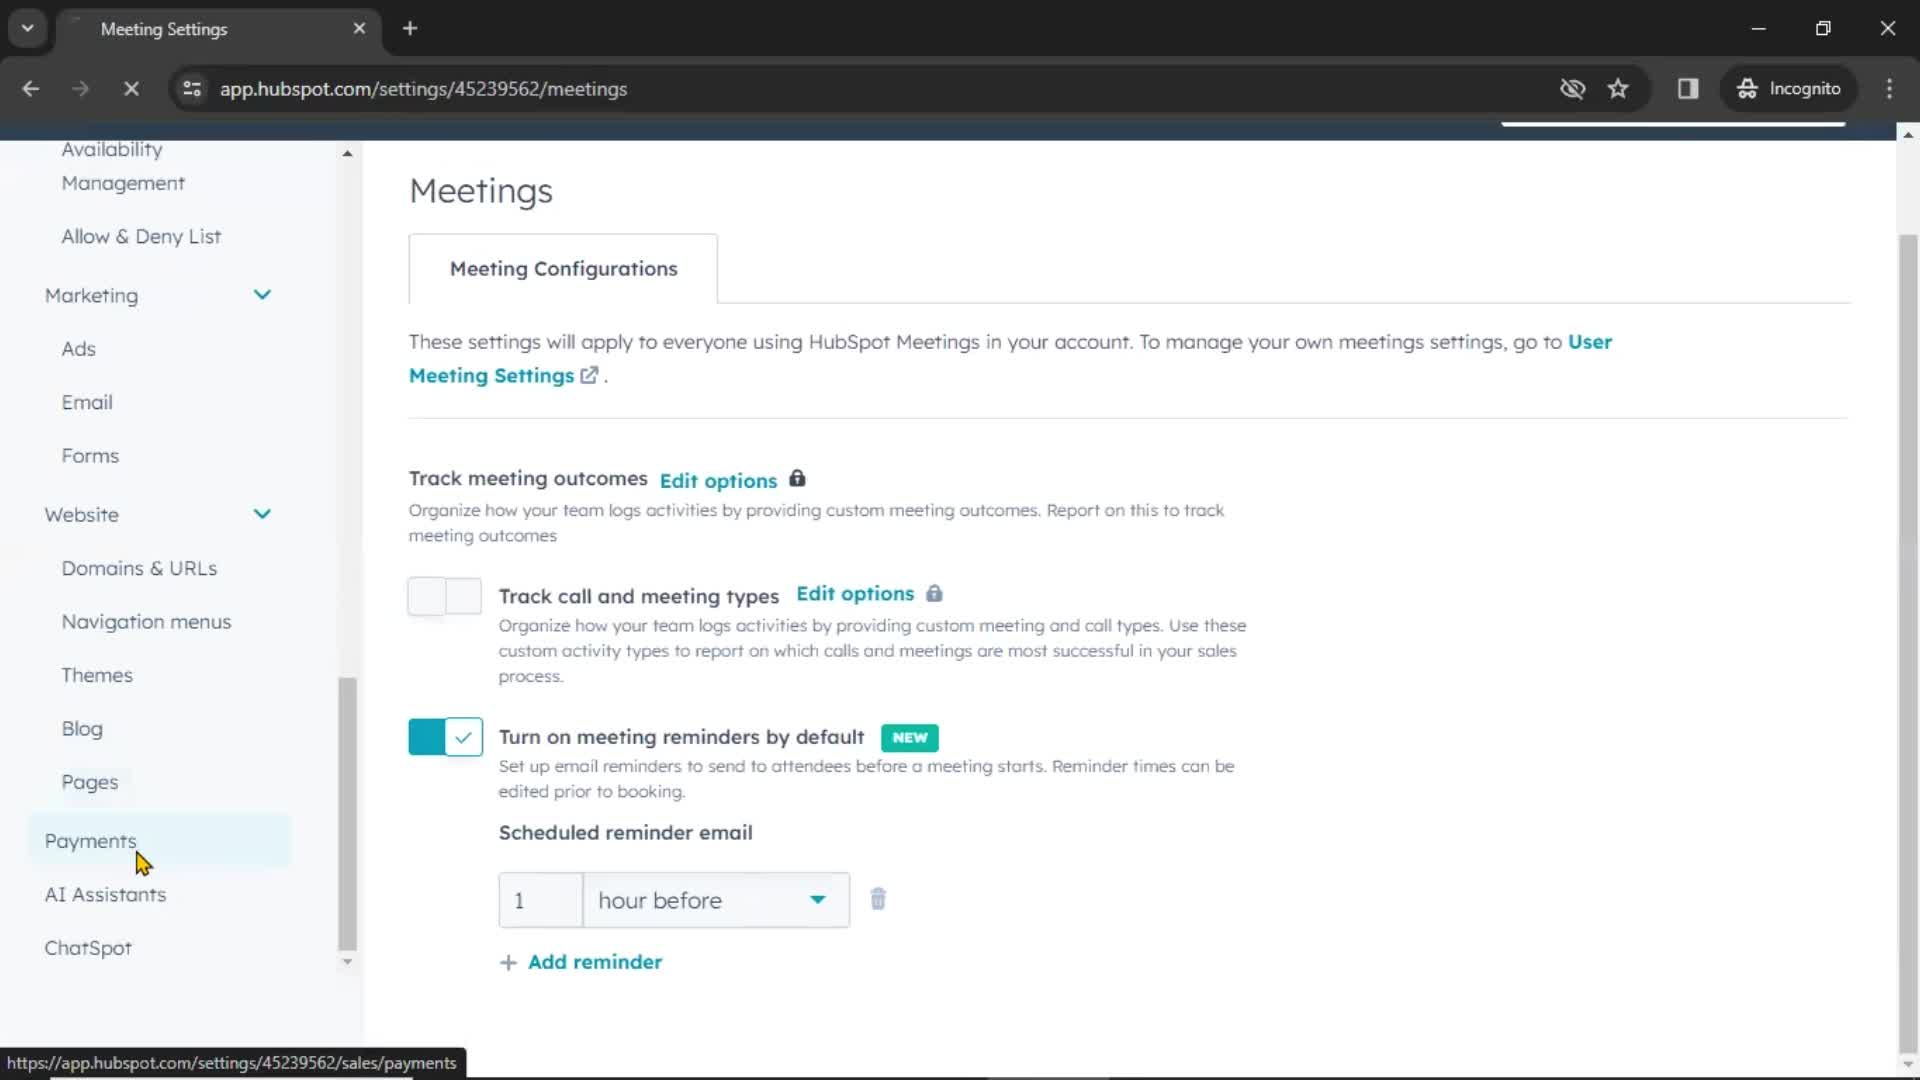Click the Edit options link for meeting outcomes
The image size is (1920, 1080).
(719, 479)
